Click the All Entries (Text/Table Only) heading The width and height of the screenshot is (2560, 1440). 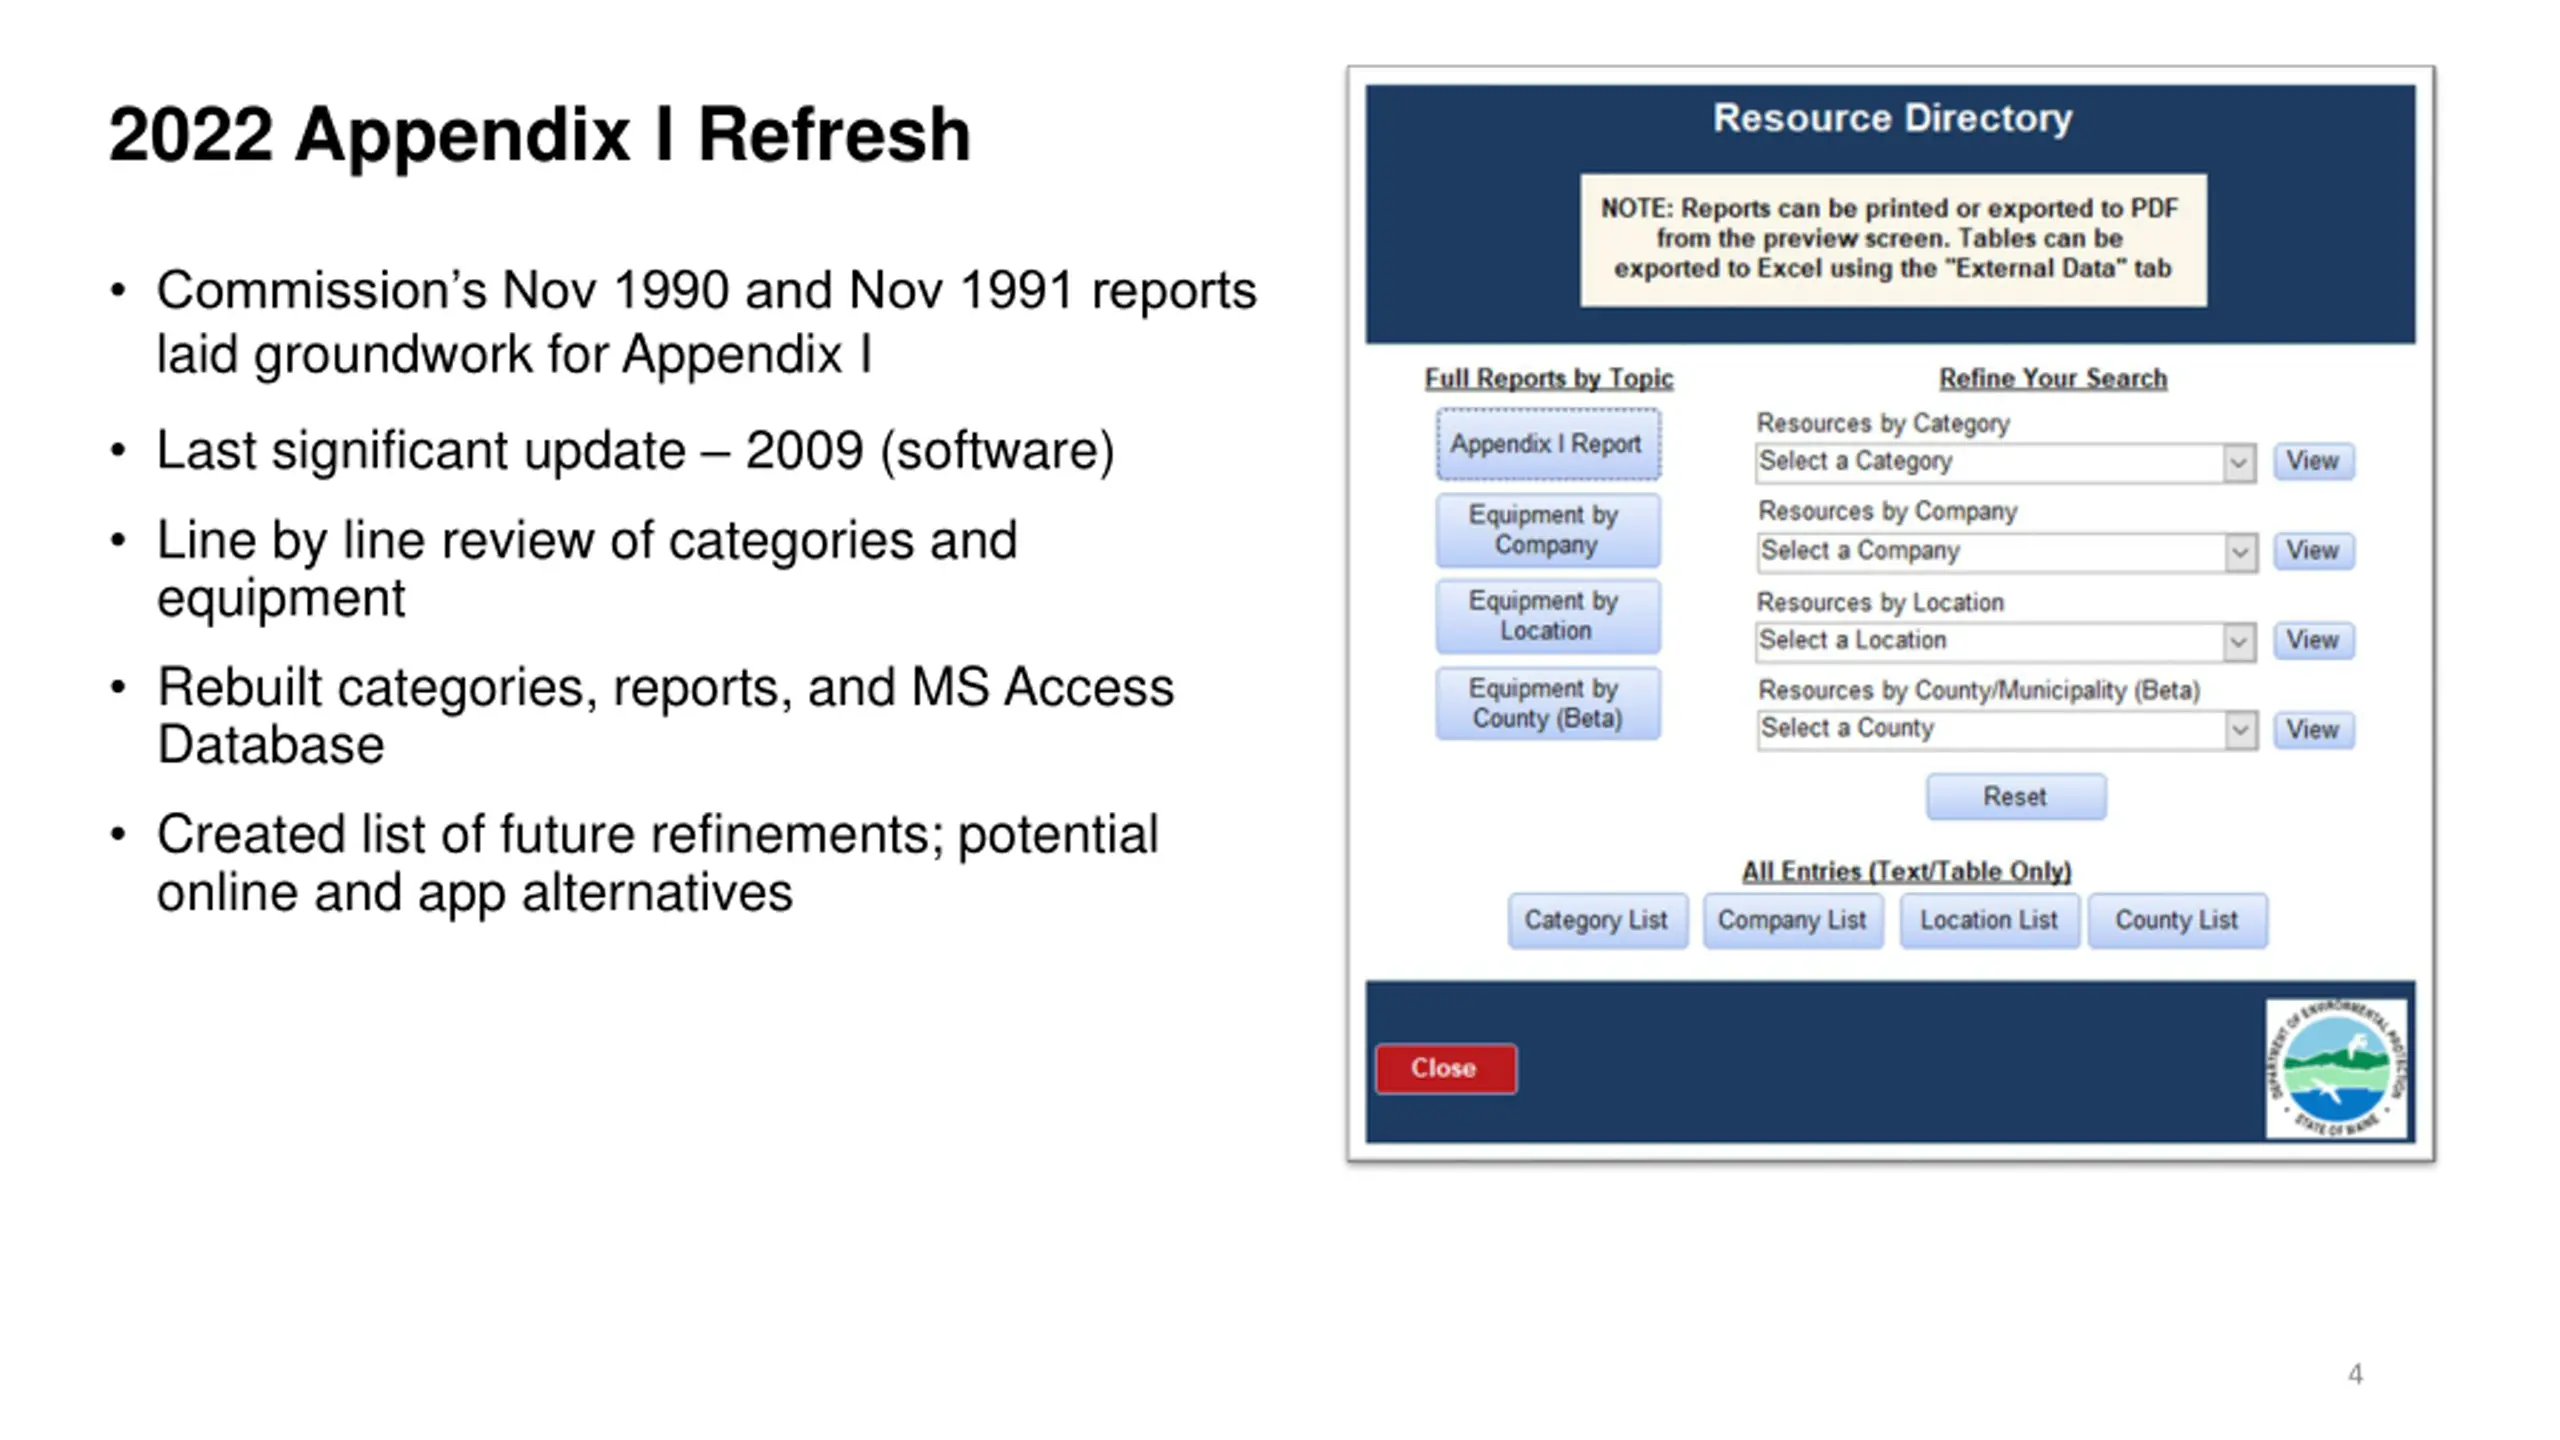[1906, 872]
